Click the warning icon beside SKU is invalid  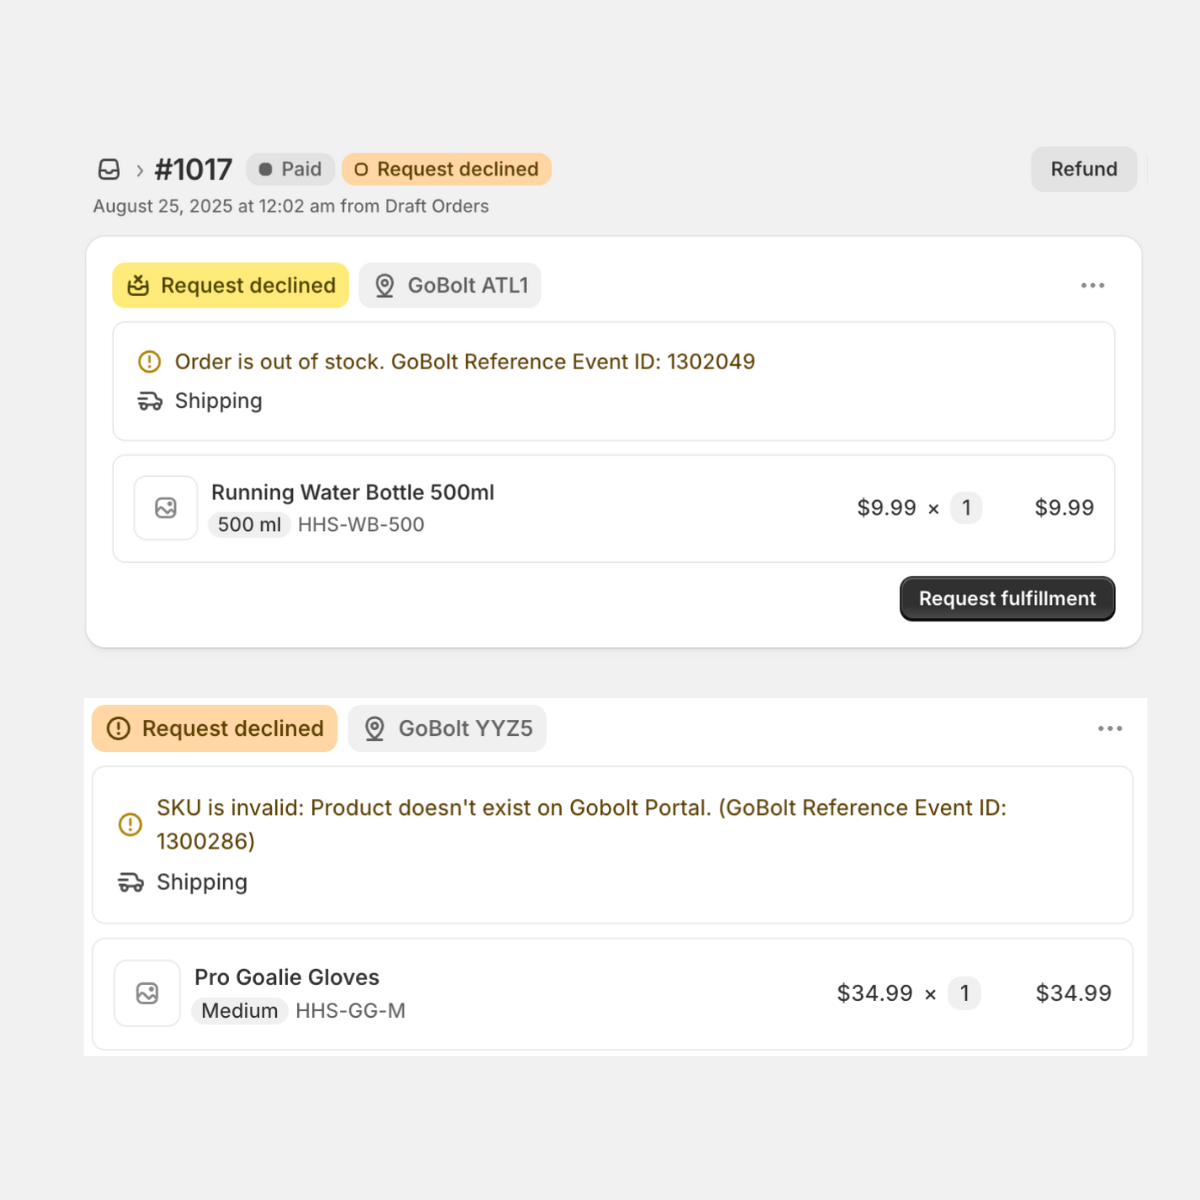130,824
